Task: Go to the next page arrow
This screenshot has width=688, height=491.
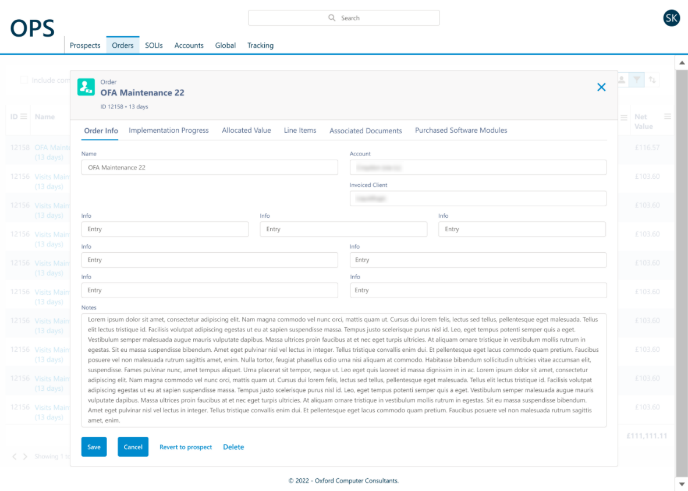Action: 25,456
